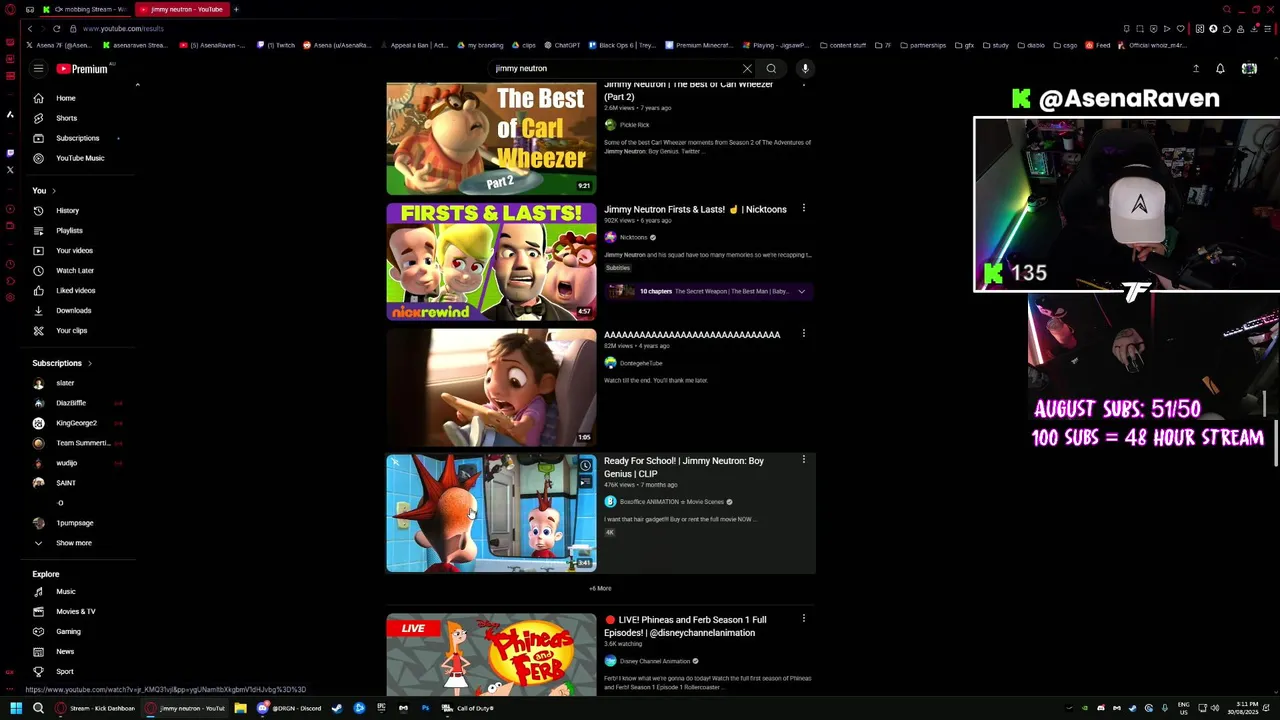Open the Phineas and Ferb live thumbnail

click(x=491, y=654)
